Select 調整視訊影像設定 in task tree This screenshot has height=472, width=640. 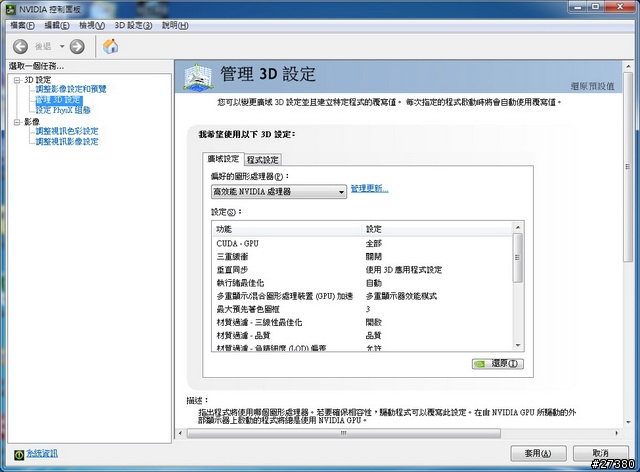67,142
